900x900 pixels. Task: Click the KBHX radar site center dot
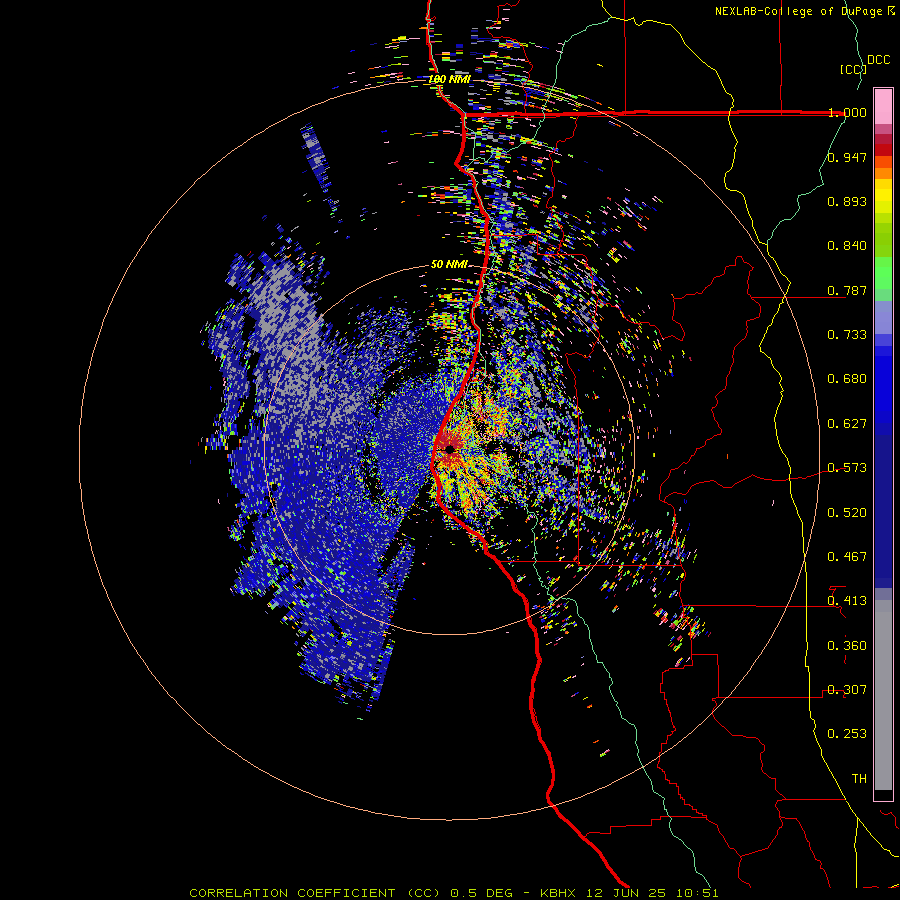[x=449, y=449]
